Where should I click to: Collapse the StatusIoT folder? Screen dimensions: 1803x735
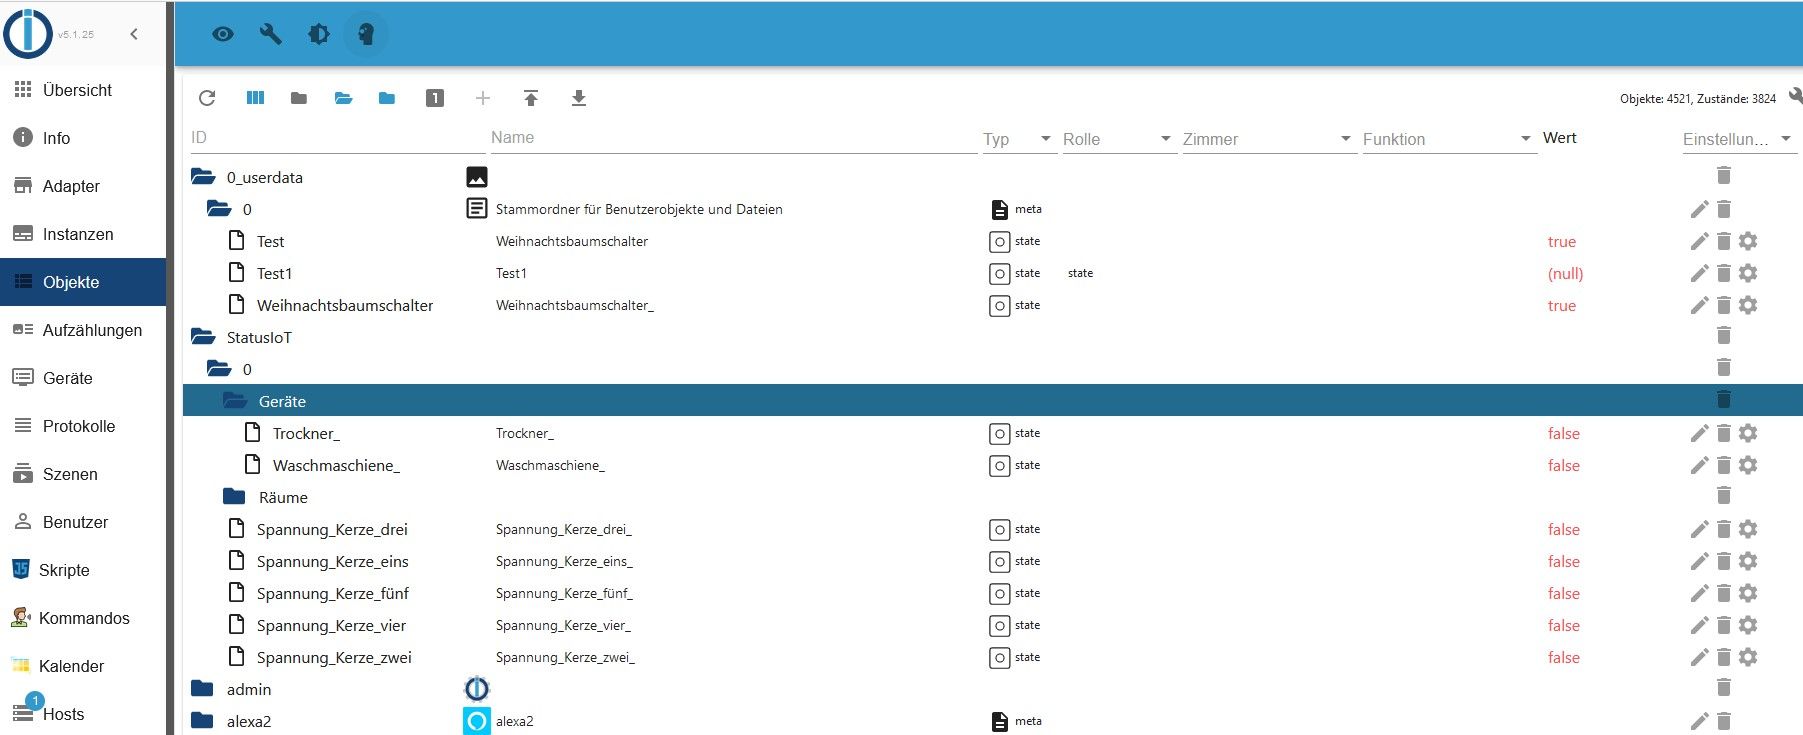click(203, 337)
